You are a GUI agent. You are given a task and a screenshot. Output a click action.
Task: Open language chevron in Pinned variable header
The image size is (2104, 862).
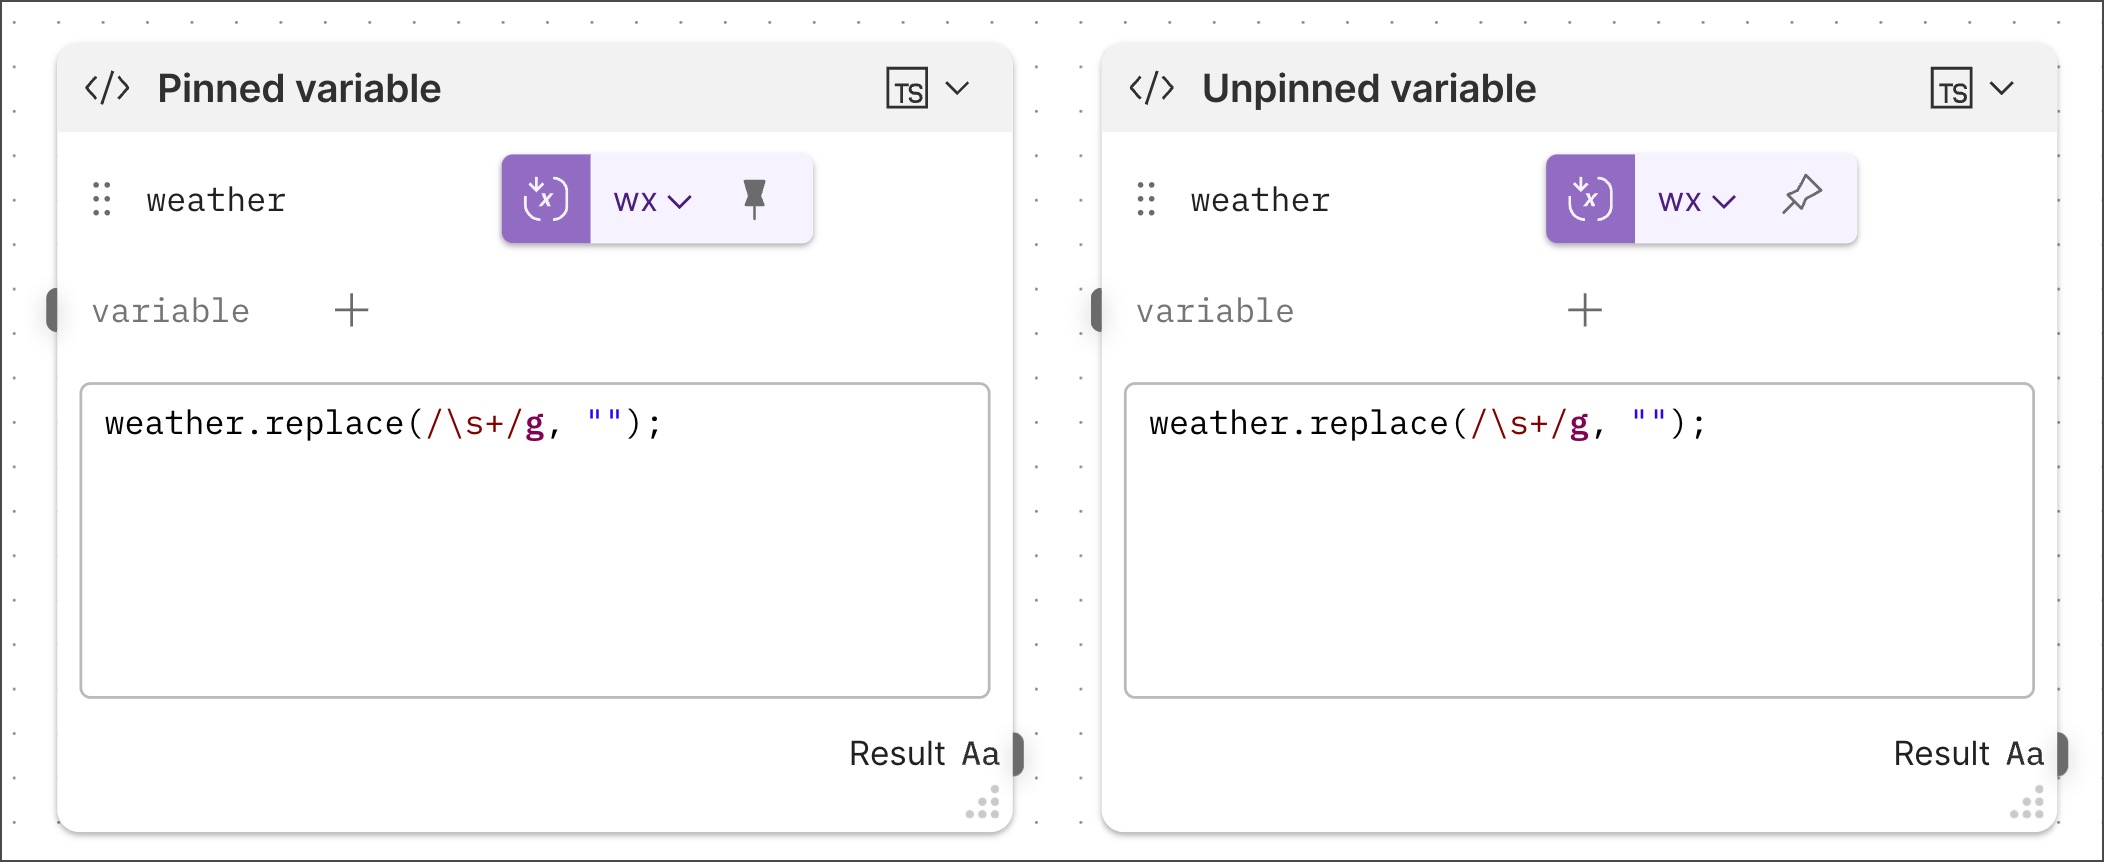(x=958, y=88)
